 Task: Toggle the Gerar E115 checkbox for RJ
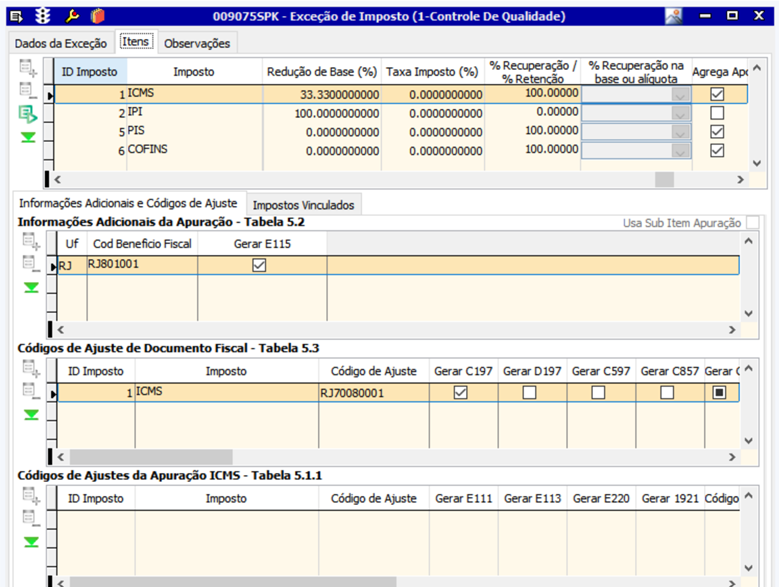(259, 265)
